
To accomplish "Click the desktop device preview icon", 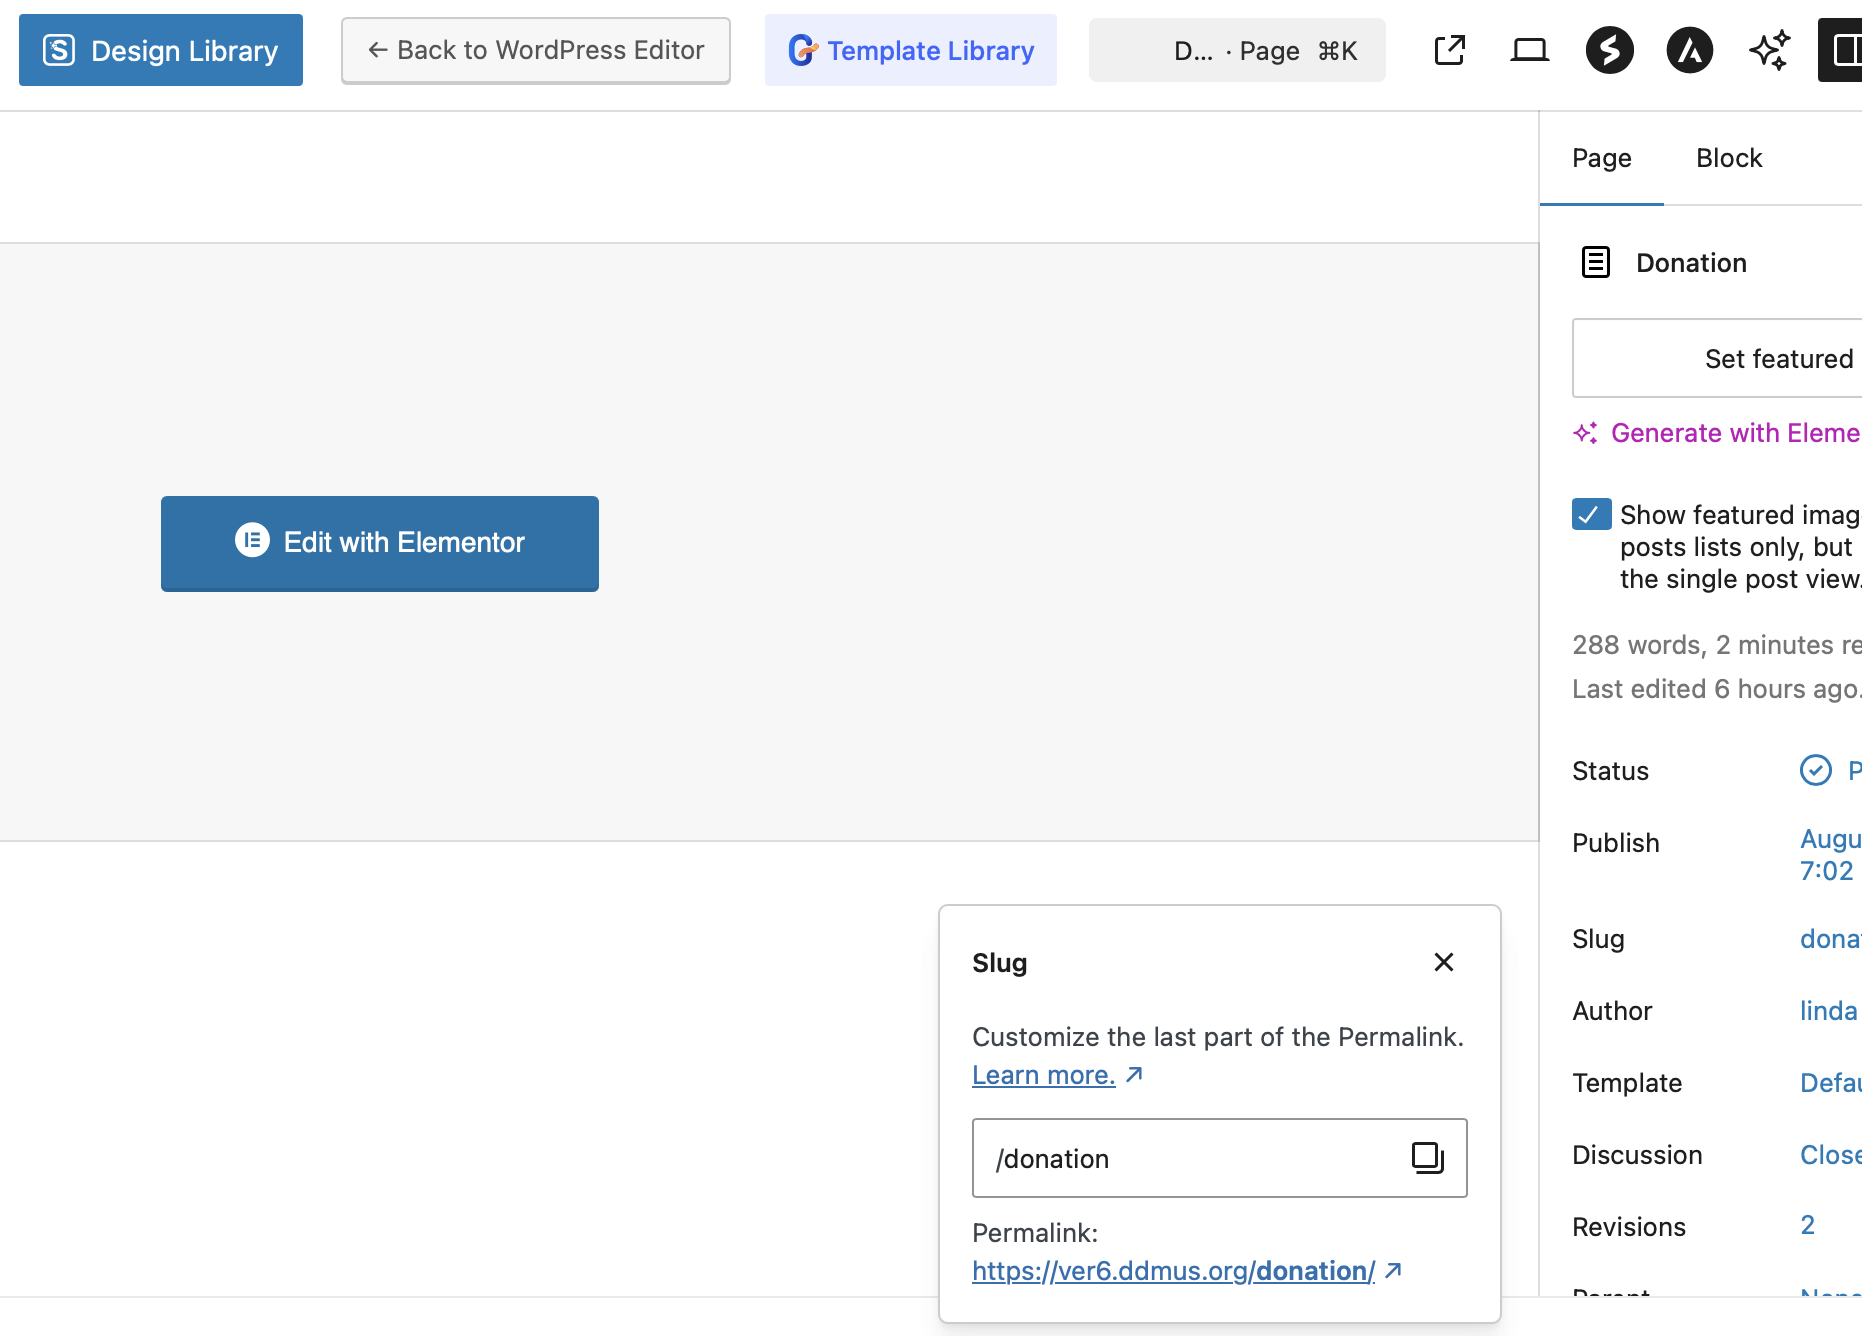I will pyautogui.click(x=1529, y=50).
